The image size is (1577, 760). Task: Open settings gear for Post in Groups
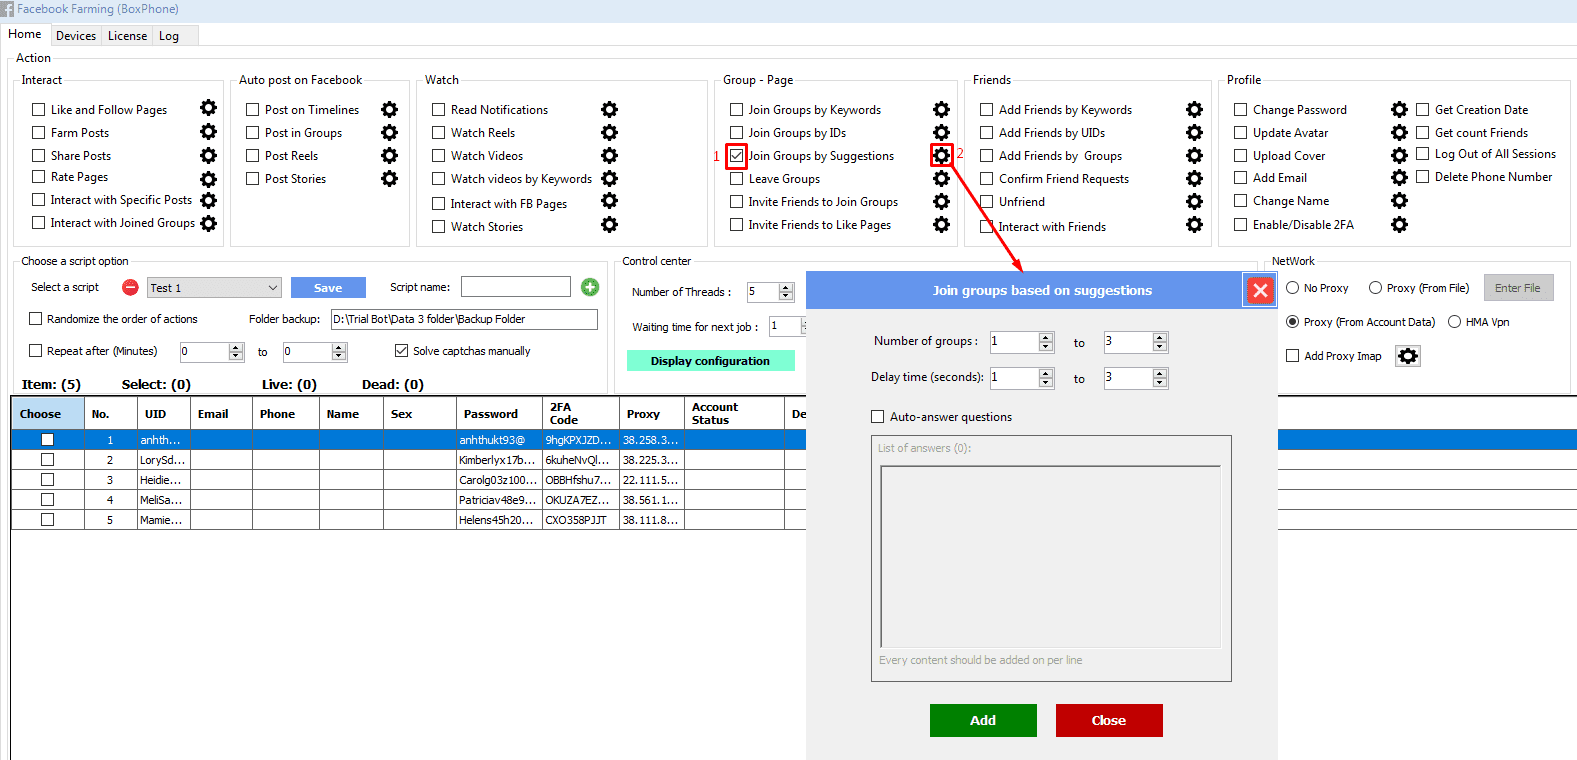(x=389, y=132)
